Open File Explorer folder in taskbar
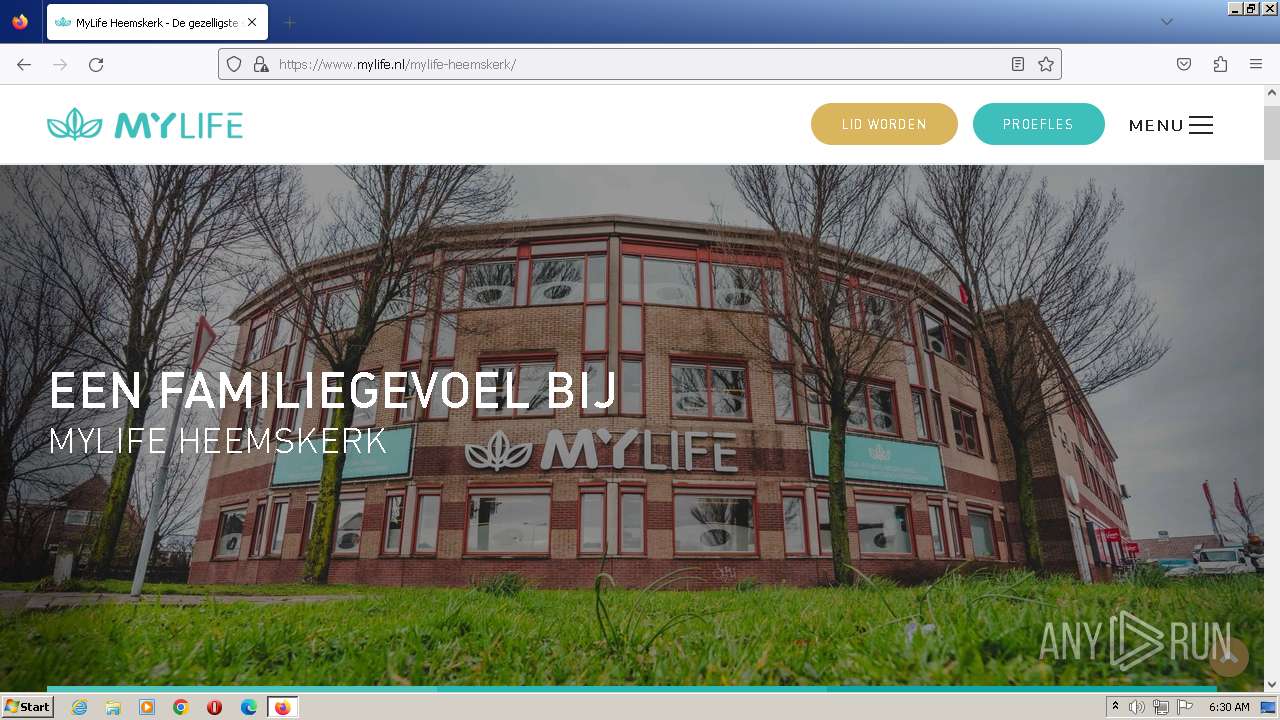This screenshot has width=1280, height=720. (x=113, y=707)
